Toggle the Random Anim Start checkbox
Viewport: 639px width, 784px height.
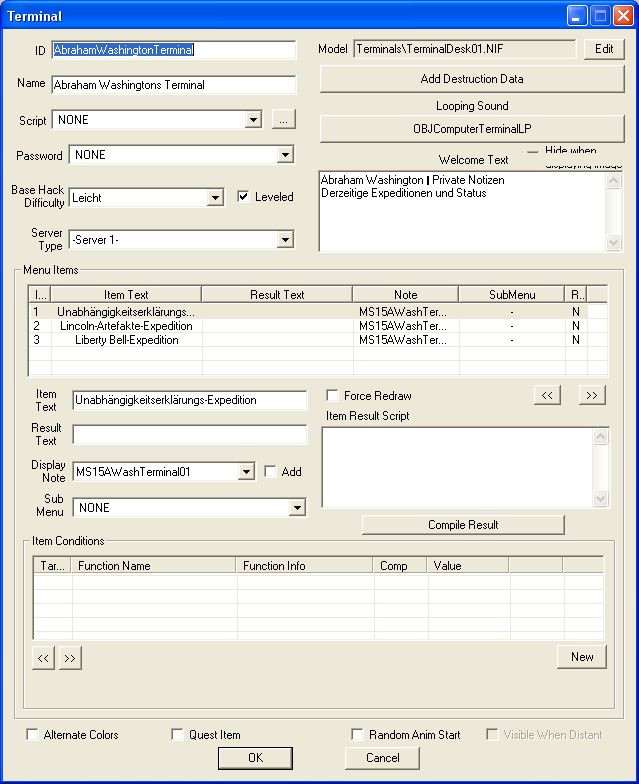[x=357, y=734]
